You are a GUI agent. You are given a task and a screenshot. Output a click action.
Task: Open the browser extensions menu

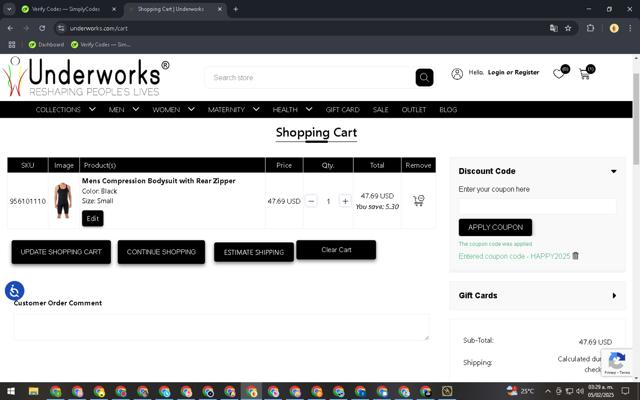(590, 28)
